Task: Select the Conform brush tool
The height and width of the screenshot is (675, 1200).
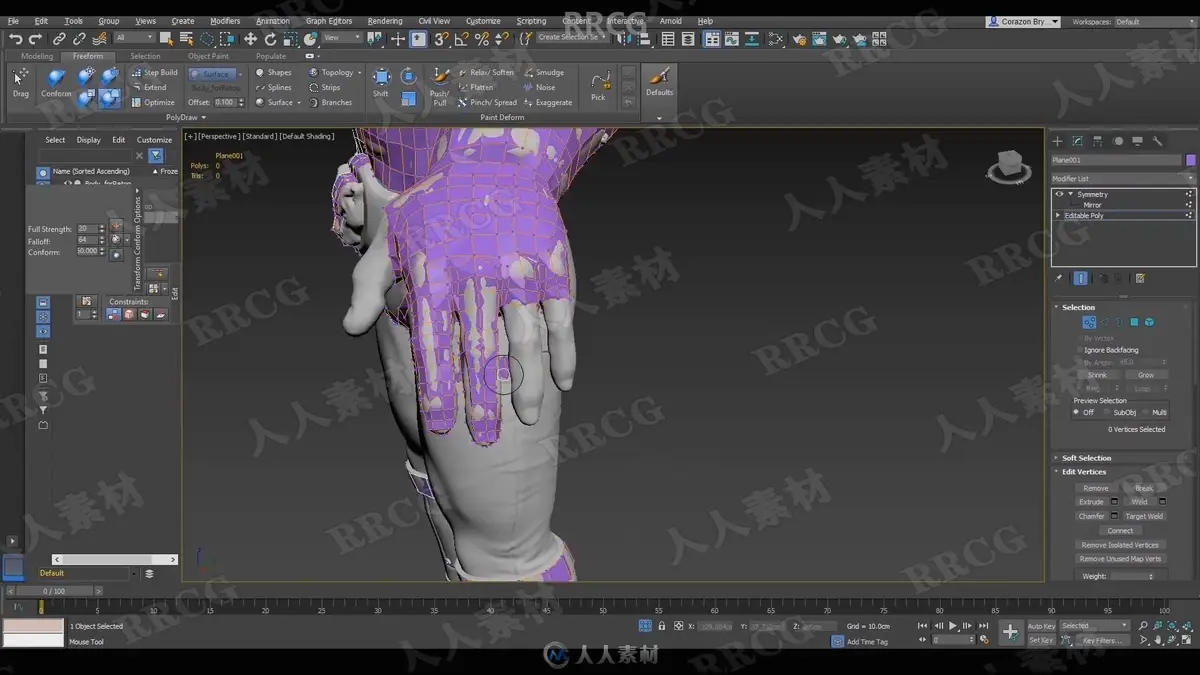Action: click(x=56, y=82)
